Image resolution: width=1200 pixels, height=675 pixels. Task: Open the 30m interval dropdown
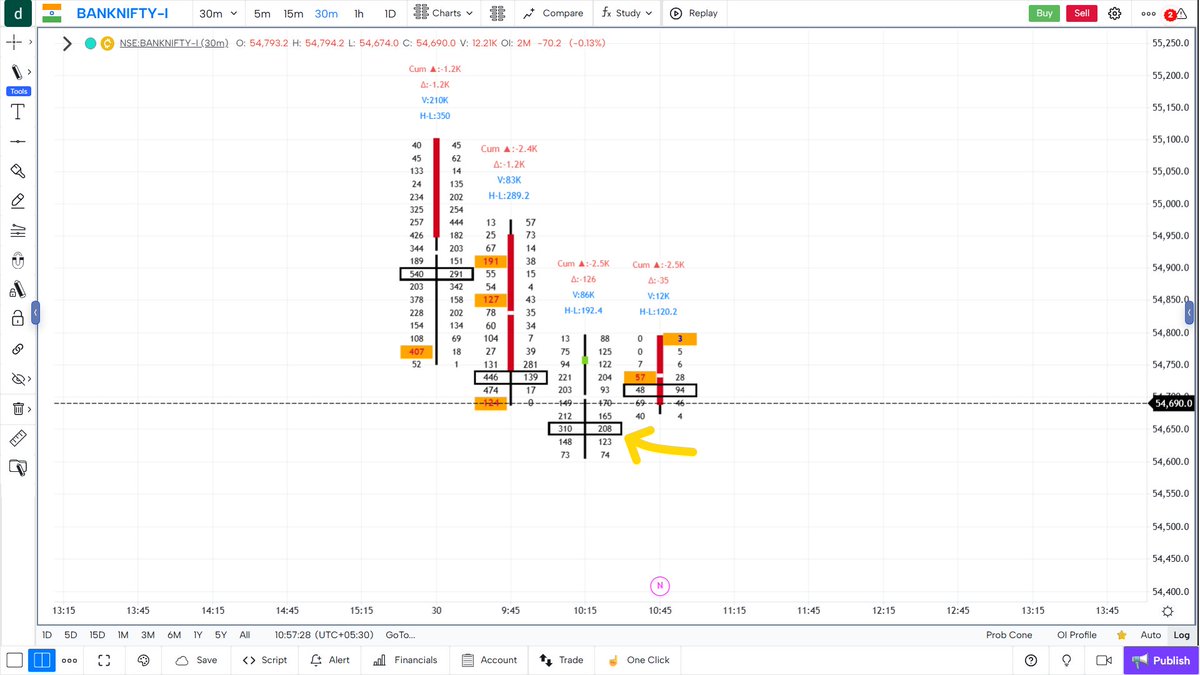[218, 13]
